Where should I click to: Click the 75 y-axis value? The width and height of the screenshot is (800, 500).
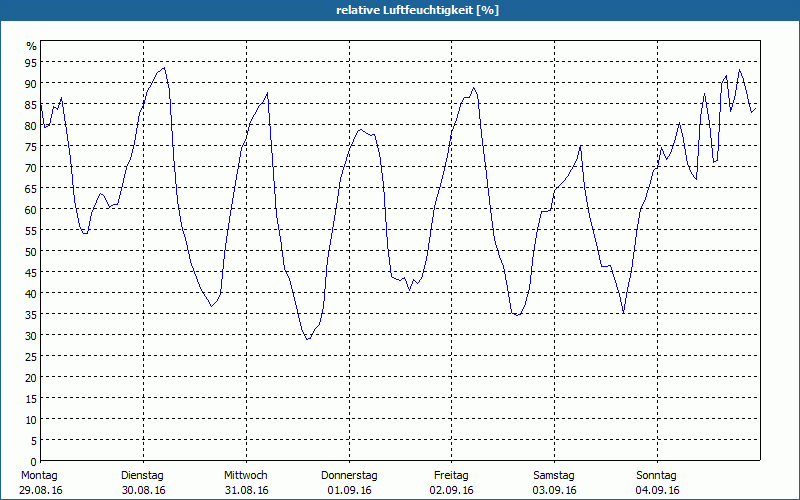31,146
